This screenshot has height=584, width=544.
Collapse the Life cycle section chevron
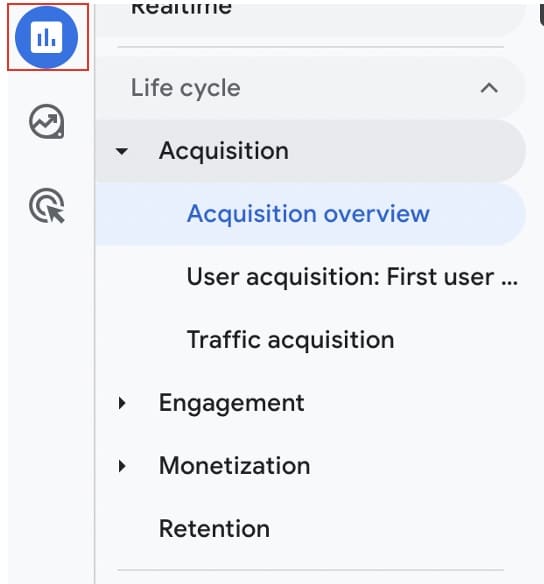489,88
